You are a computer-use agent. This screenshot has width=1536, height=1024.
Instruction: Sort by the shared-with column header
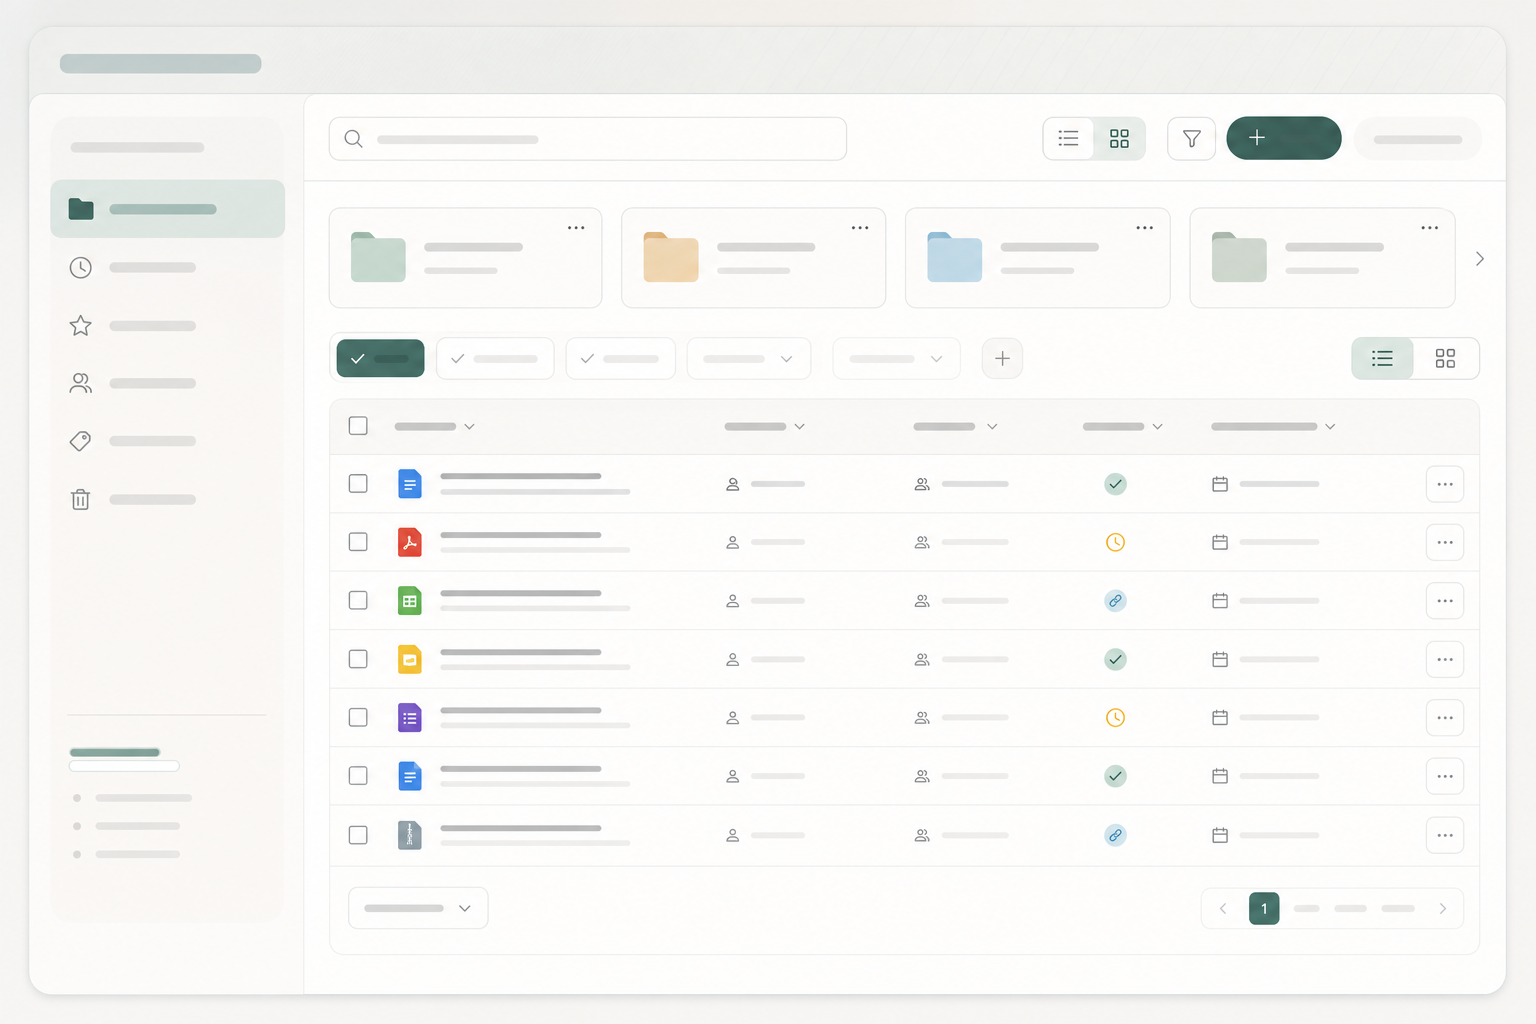(x=955, y=426)
